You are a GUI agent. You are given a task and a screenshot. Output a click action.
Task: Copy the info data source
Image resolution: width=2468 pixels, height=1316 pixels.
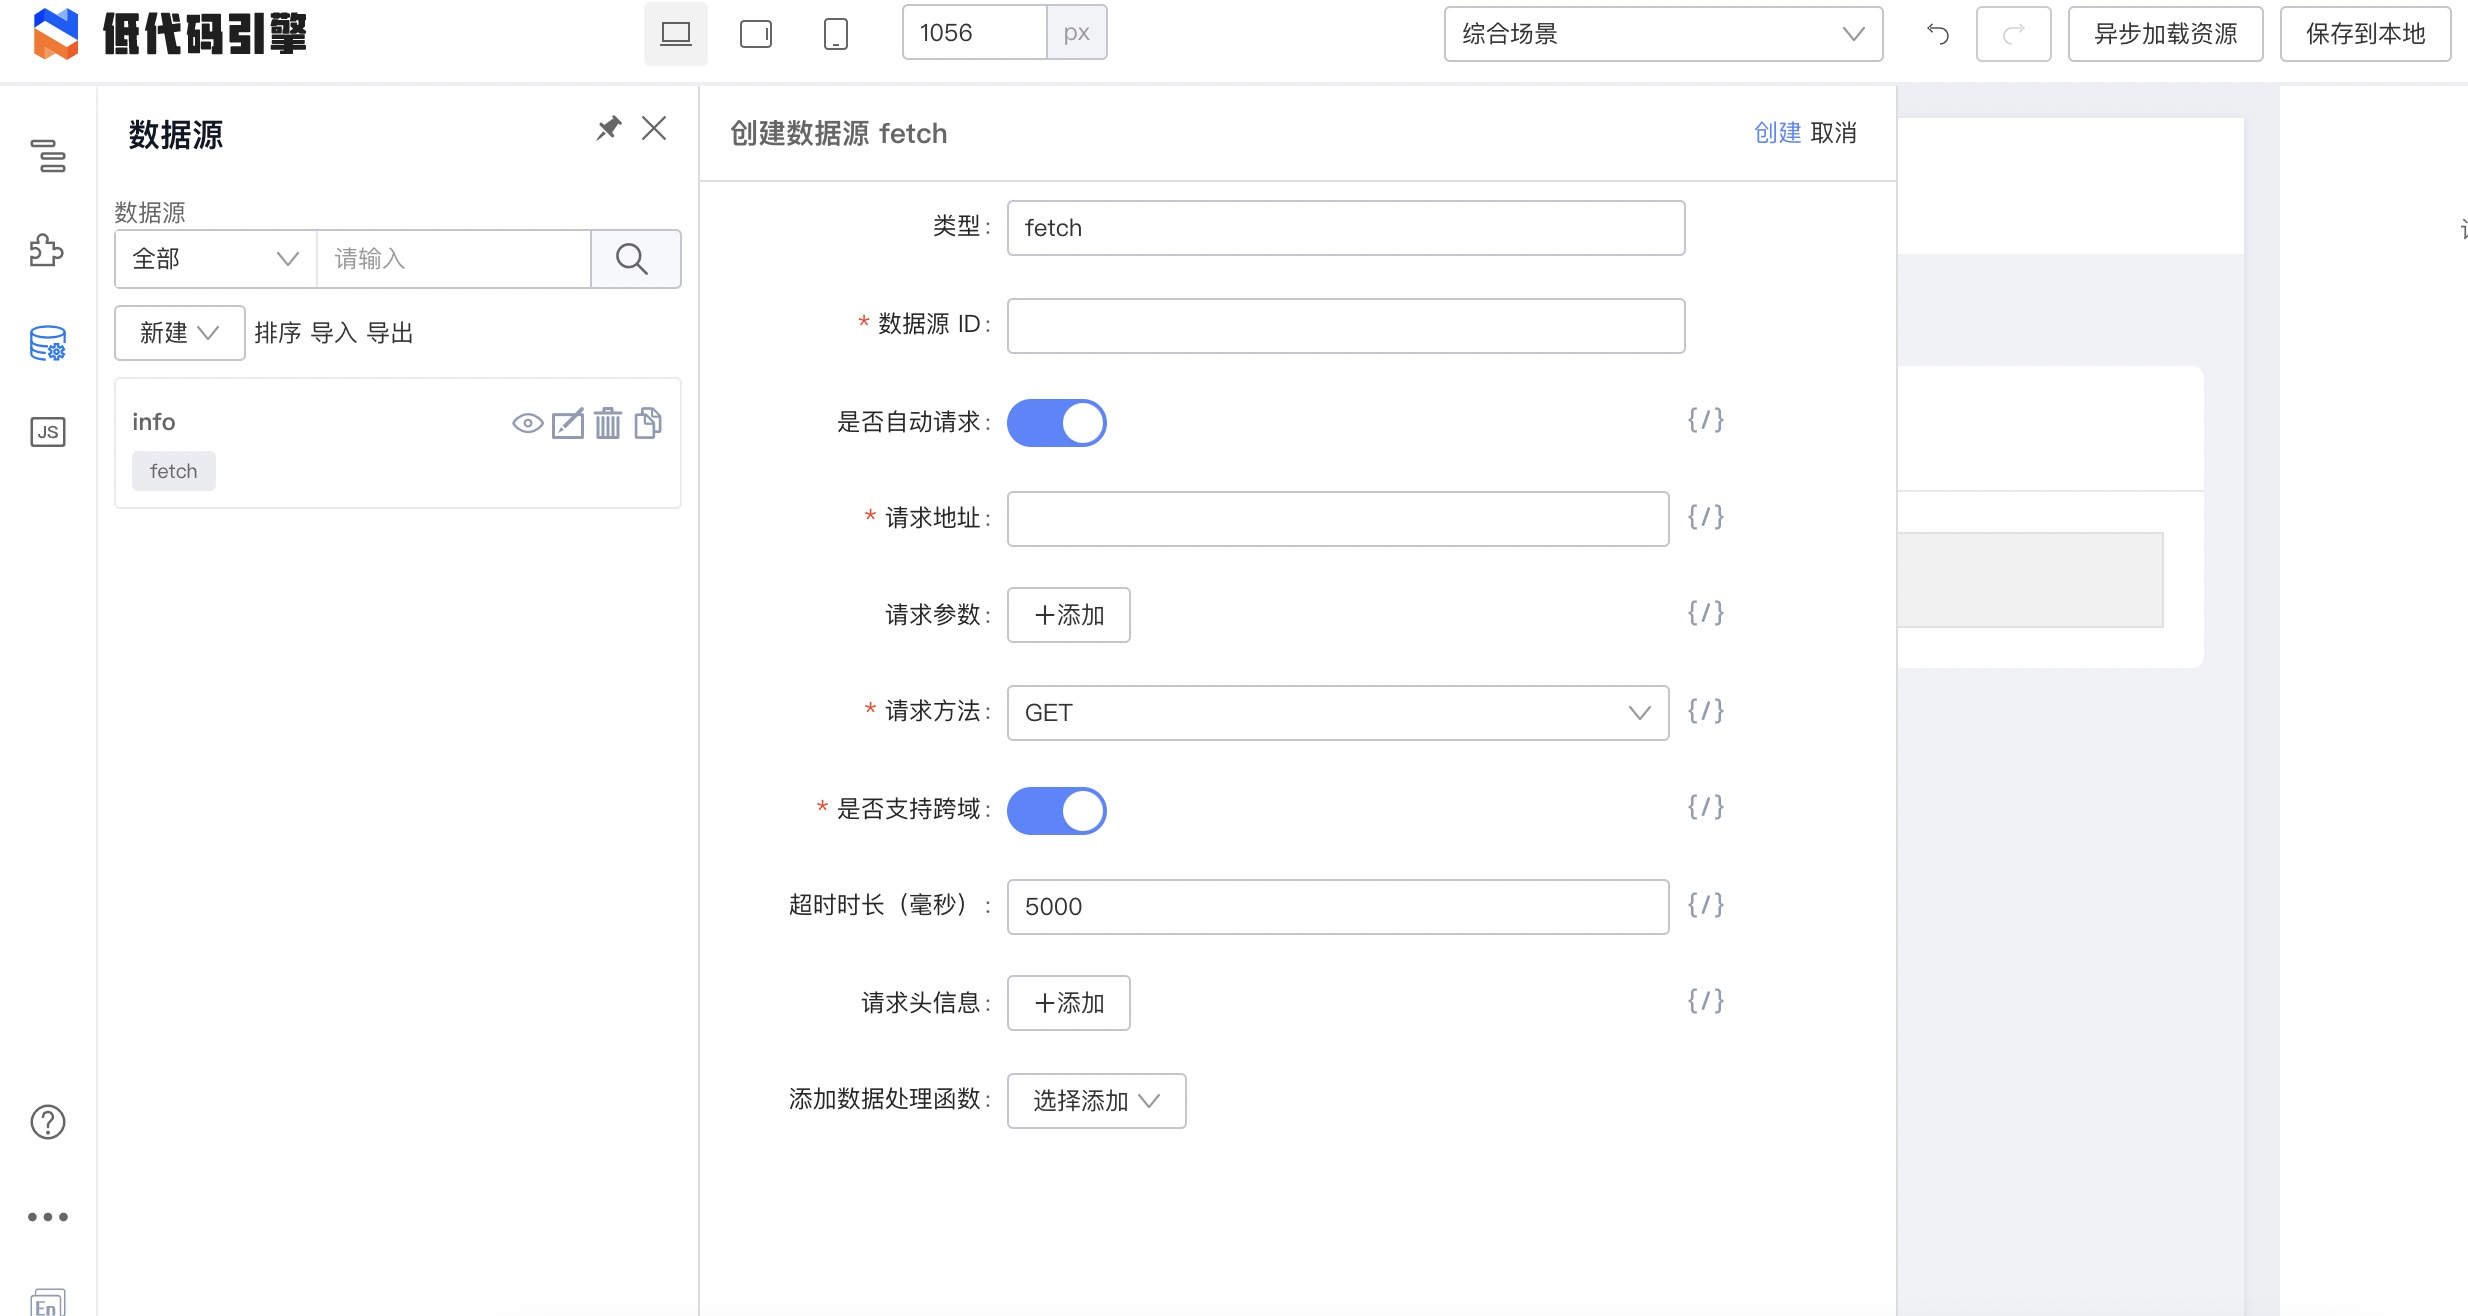coord(648,424)
